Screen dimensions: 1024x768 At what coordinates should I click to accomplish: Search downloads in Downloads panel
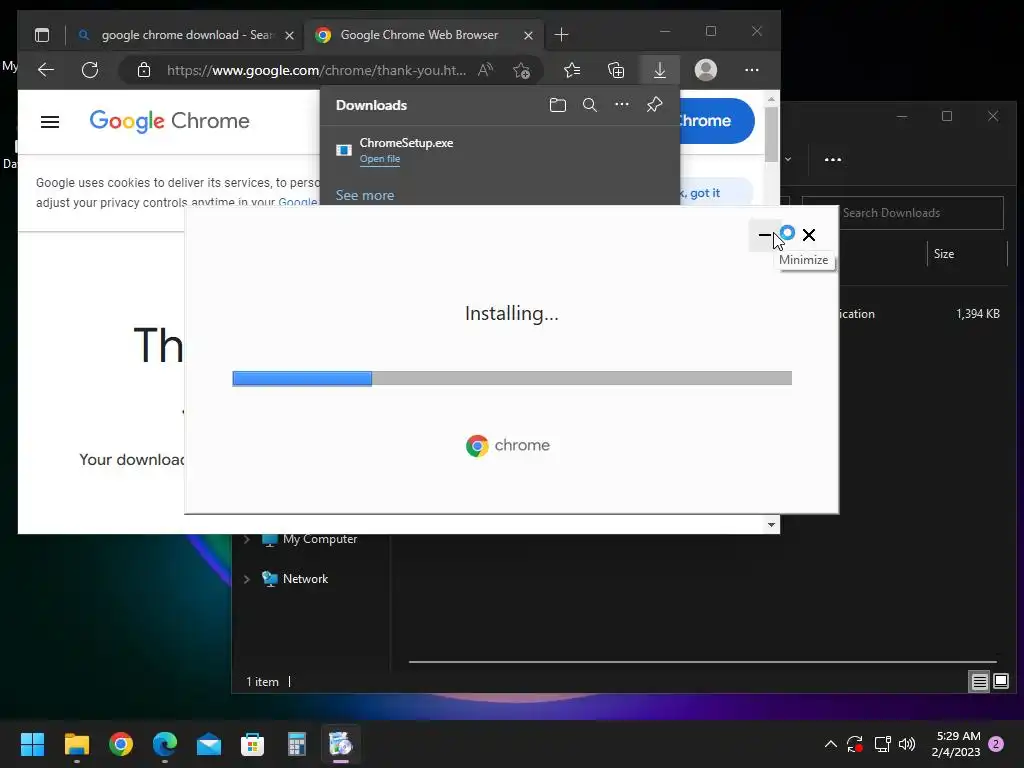point(590,105)
